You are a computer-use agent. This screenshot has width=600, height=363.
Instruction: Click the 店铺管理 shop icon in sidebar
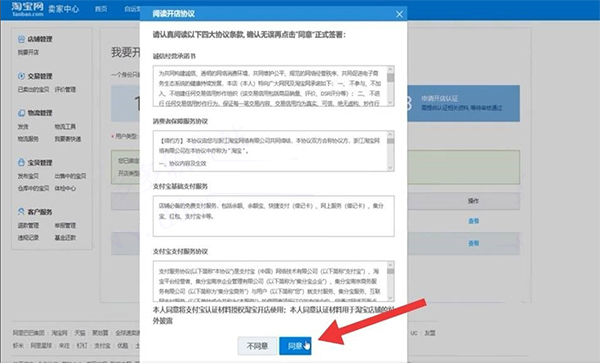click(21, 39)
